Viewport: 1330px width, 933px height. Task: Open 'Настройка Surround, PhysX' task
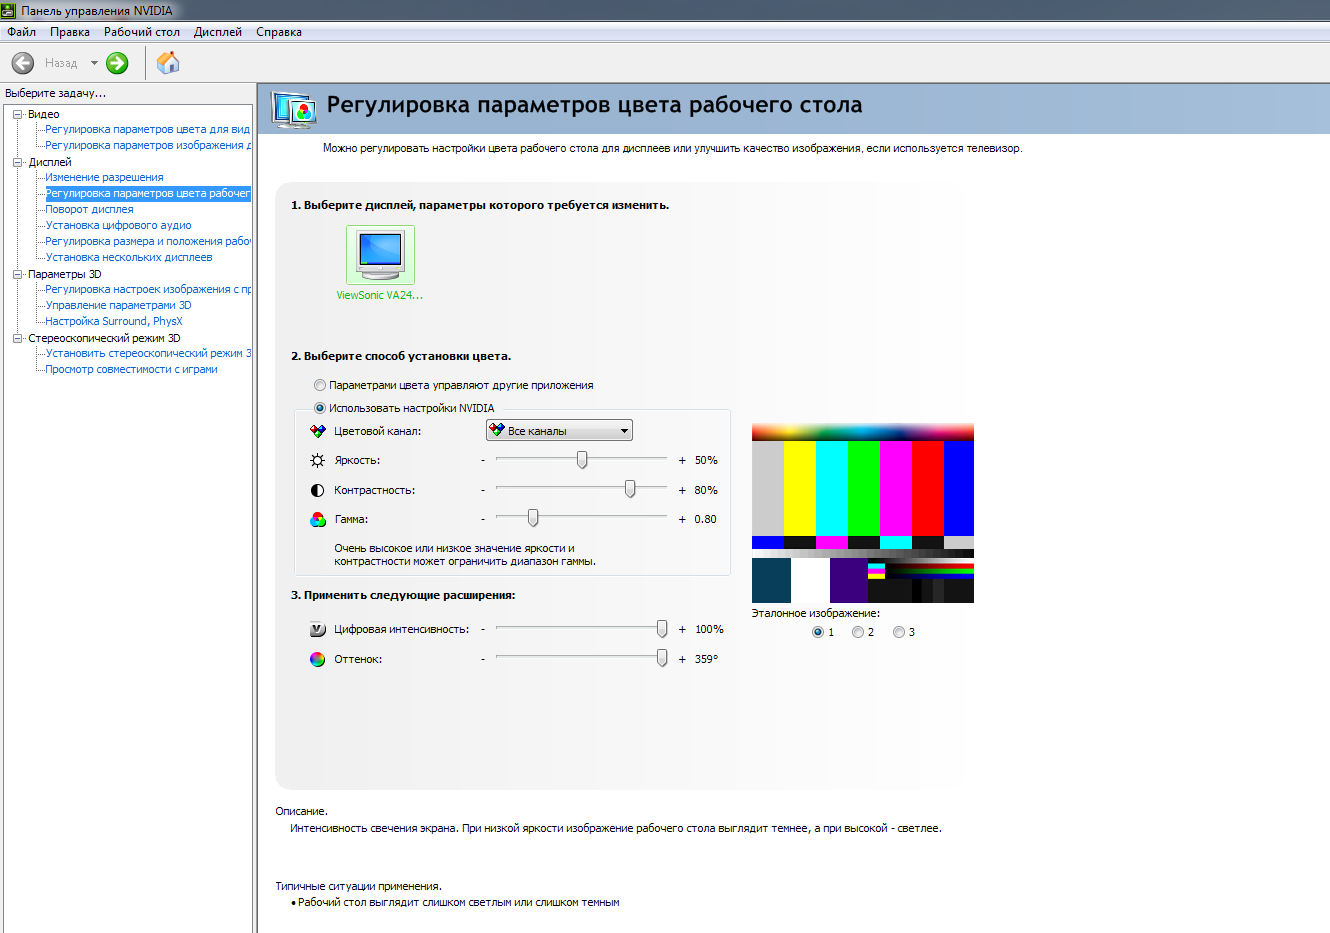coord(114,321)
